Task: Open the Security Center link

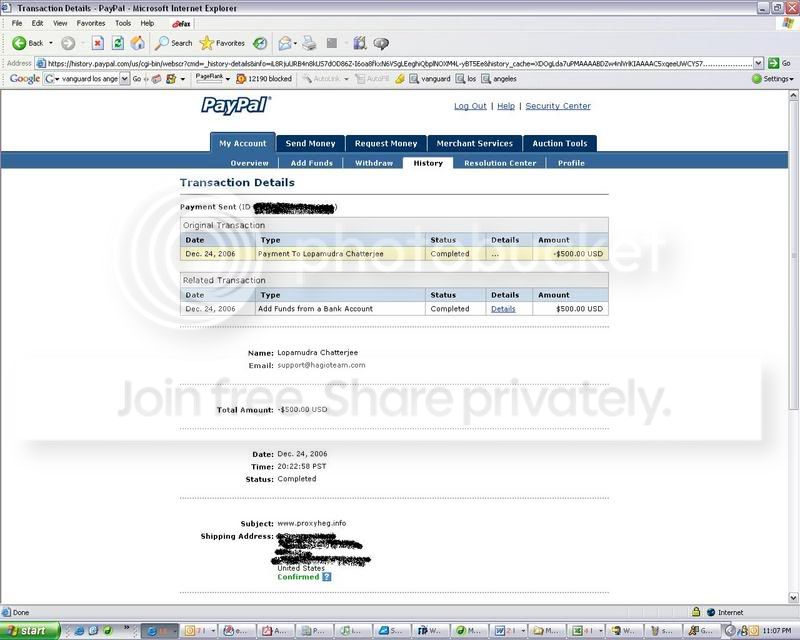Action: [x=558, y=106]
